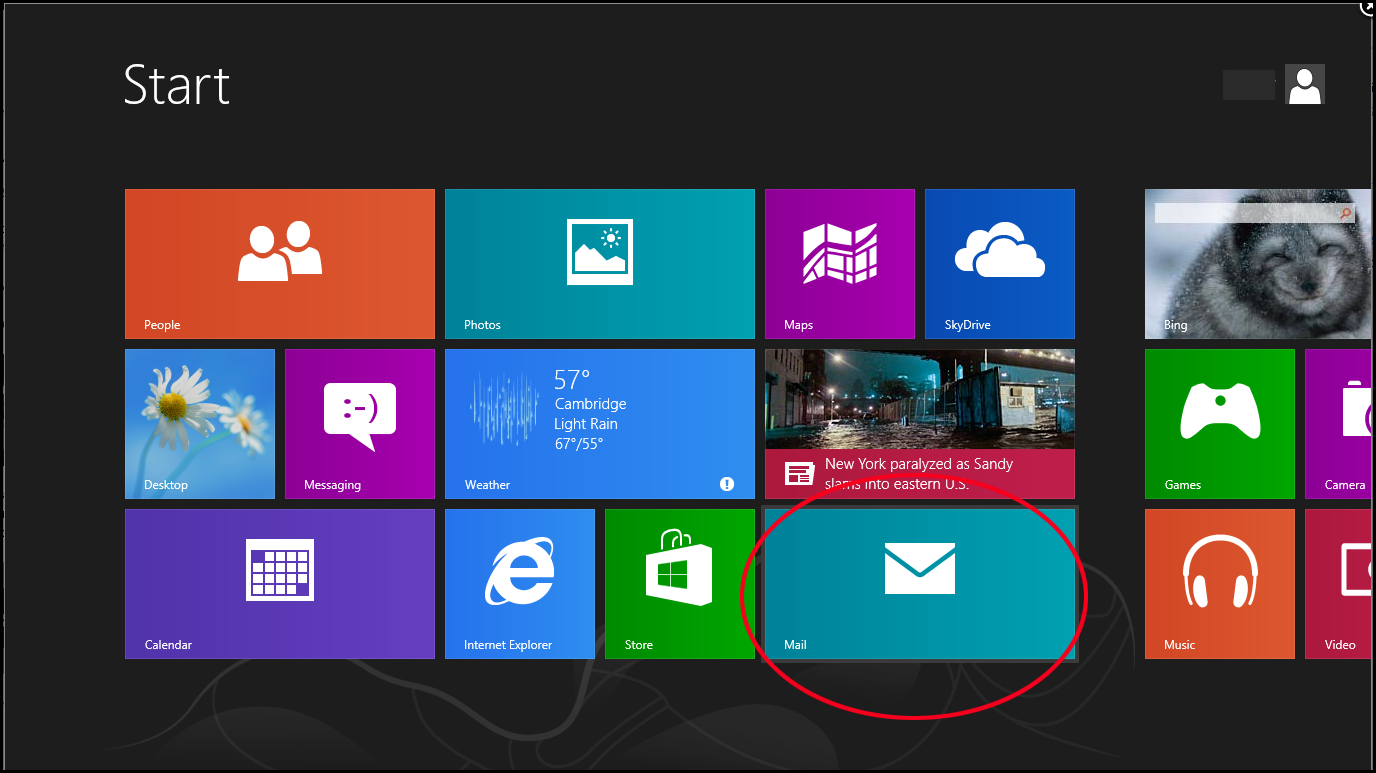Viewport: 1376px width, 773px height.
Task: Open the Camera tile
Action: [x=1340, y=424]
